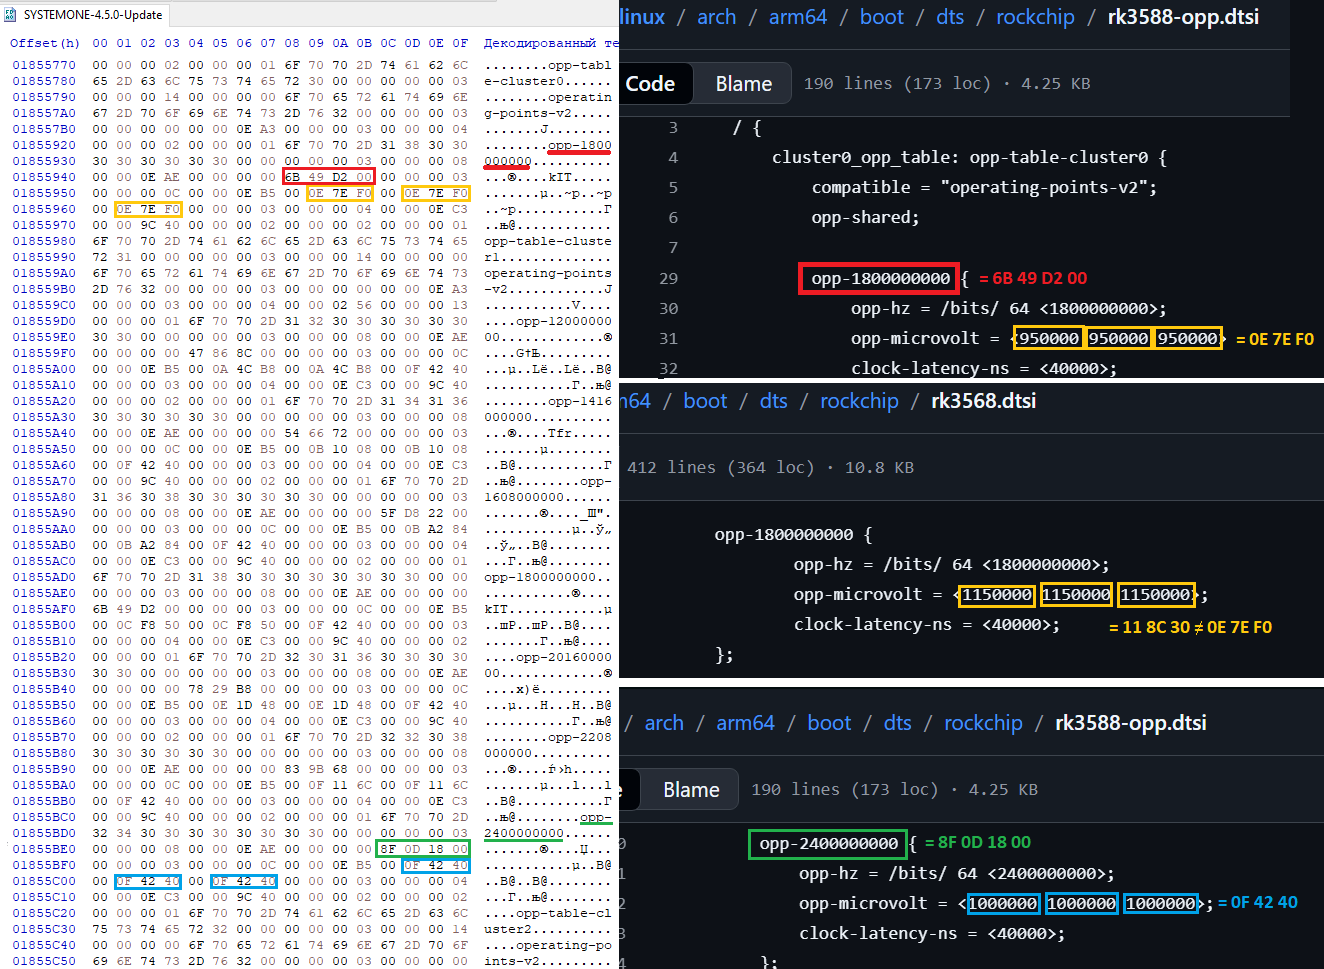1324x969 pixels.
Task: Select Blame tab in the bottom file panel
Action: [691, 790]
